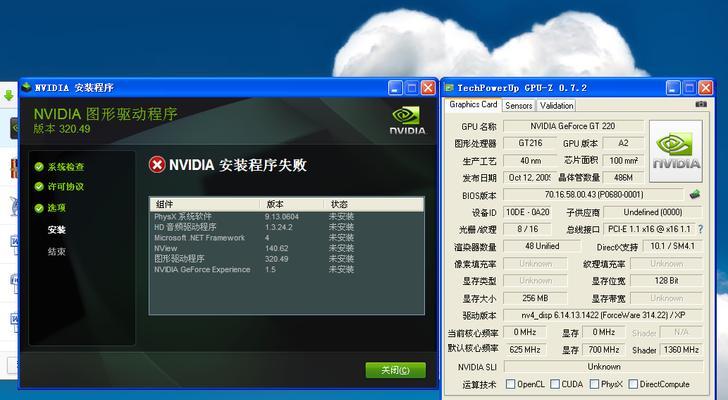Click the 设备ID field 10DE - 0A20
This screenshot has width=728, height=400.
[x=527, y=212]
